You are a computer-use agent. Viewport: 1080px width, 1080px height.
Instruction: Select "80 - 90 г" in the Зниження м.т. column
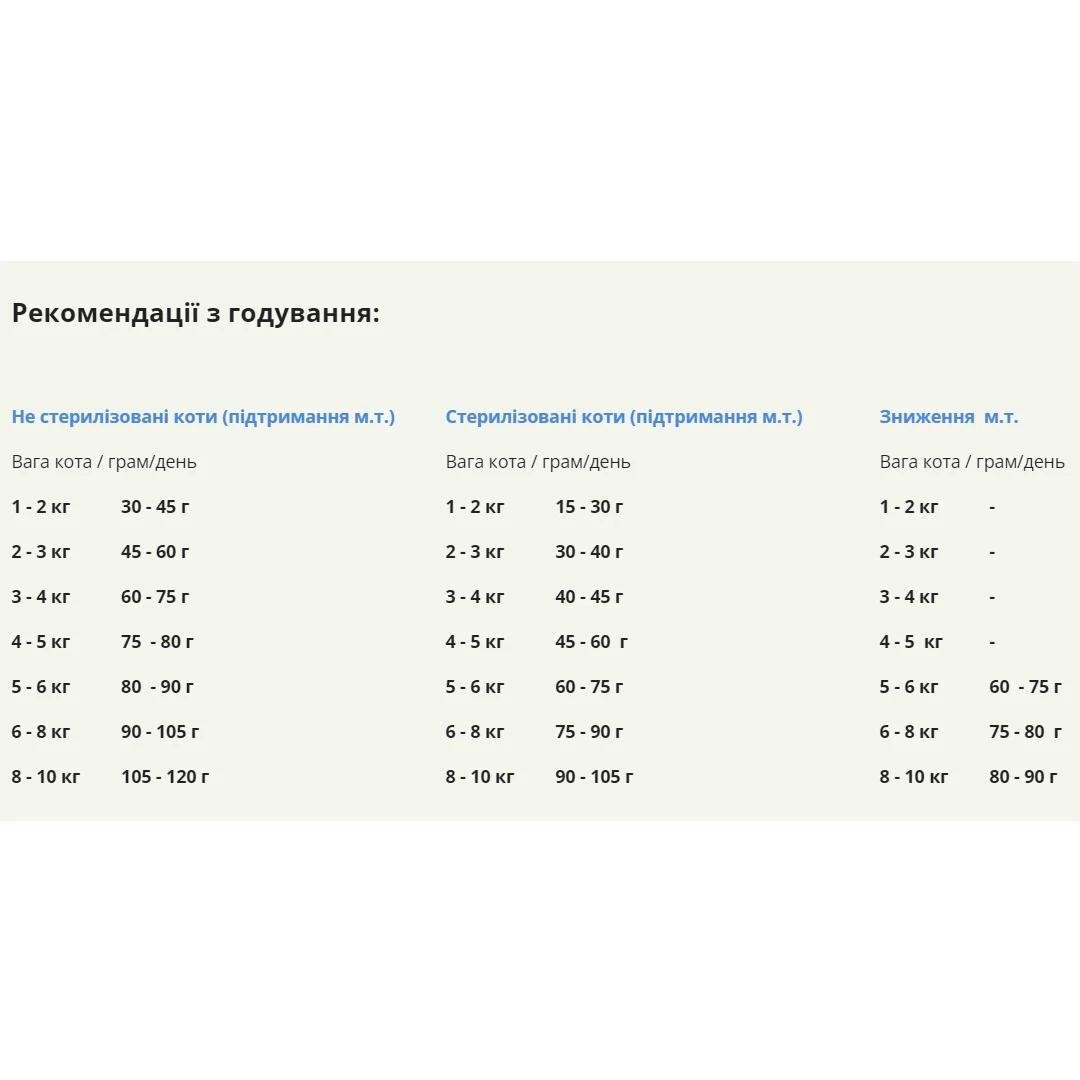[1023, 777]
